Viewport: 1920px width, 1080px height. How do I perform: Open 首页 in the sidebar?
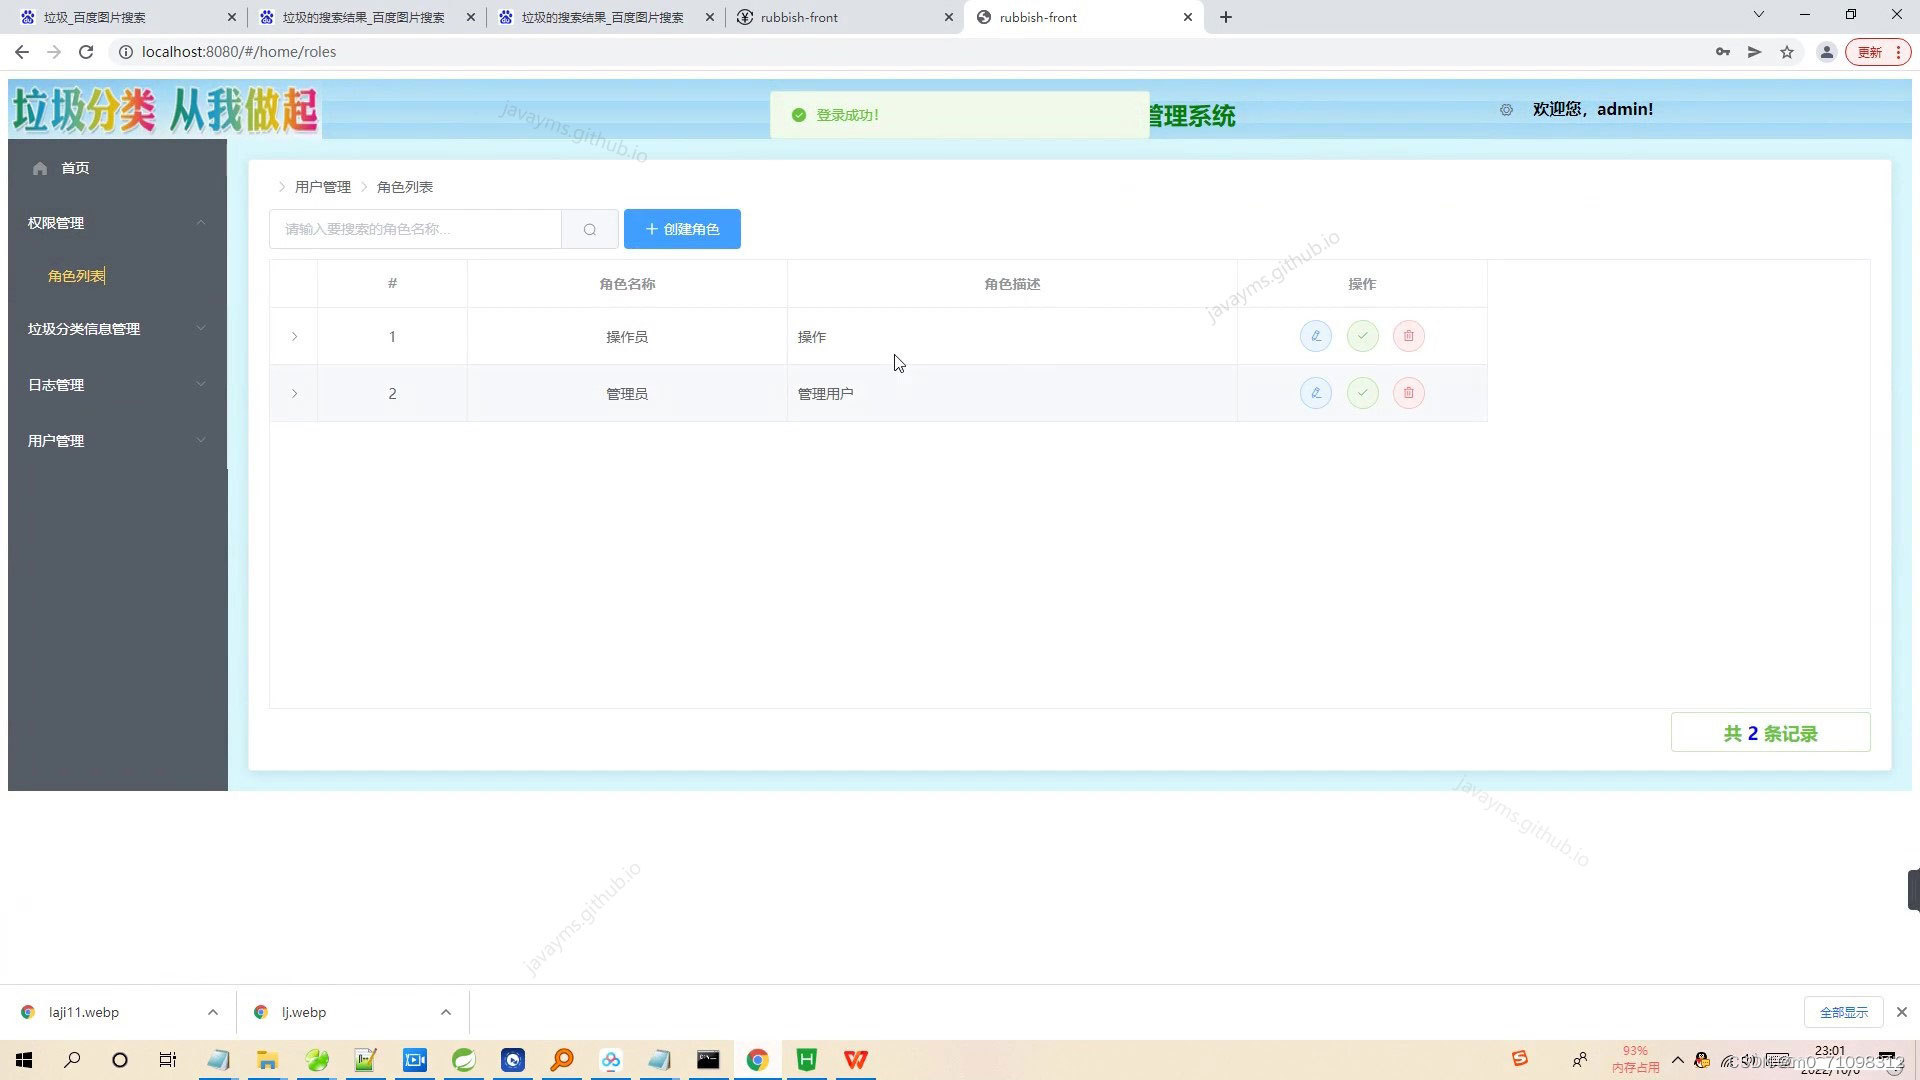pyautogui.click(x=75, y=168)
